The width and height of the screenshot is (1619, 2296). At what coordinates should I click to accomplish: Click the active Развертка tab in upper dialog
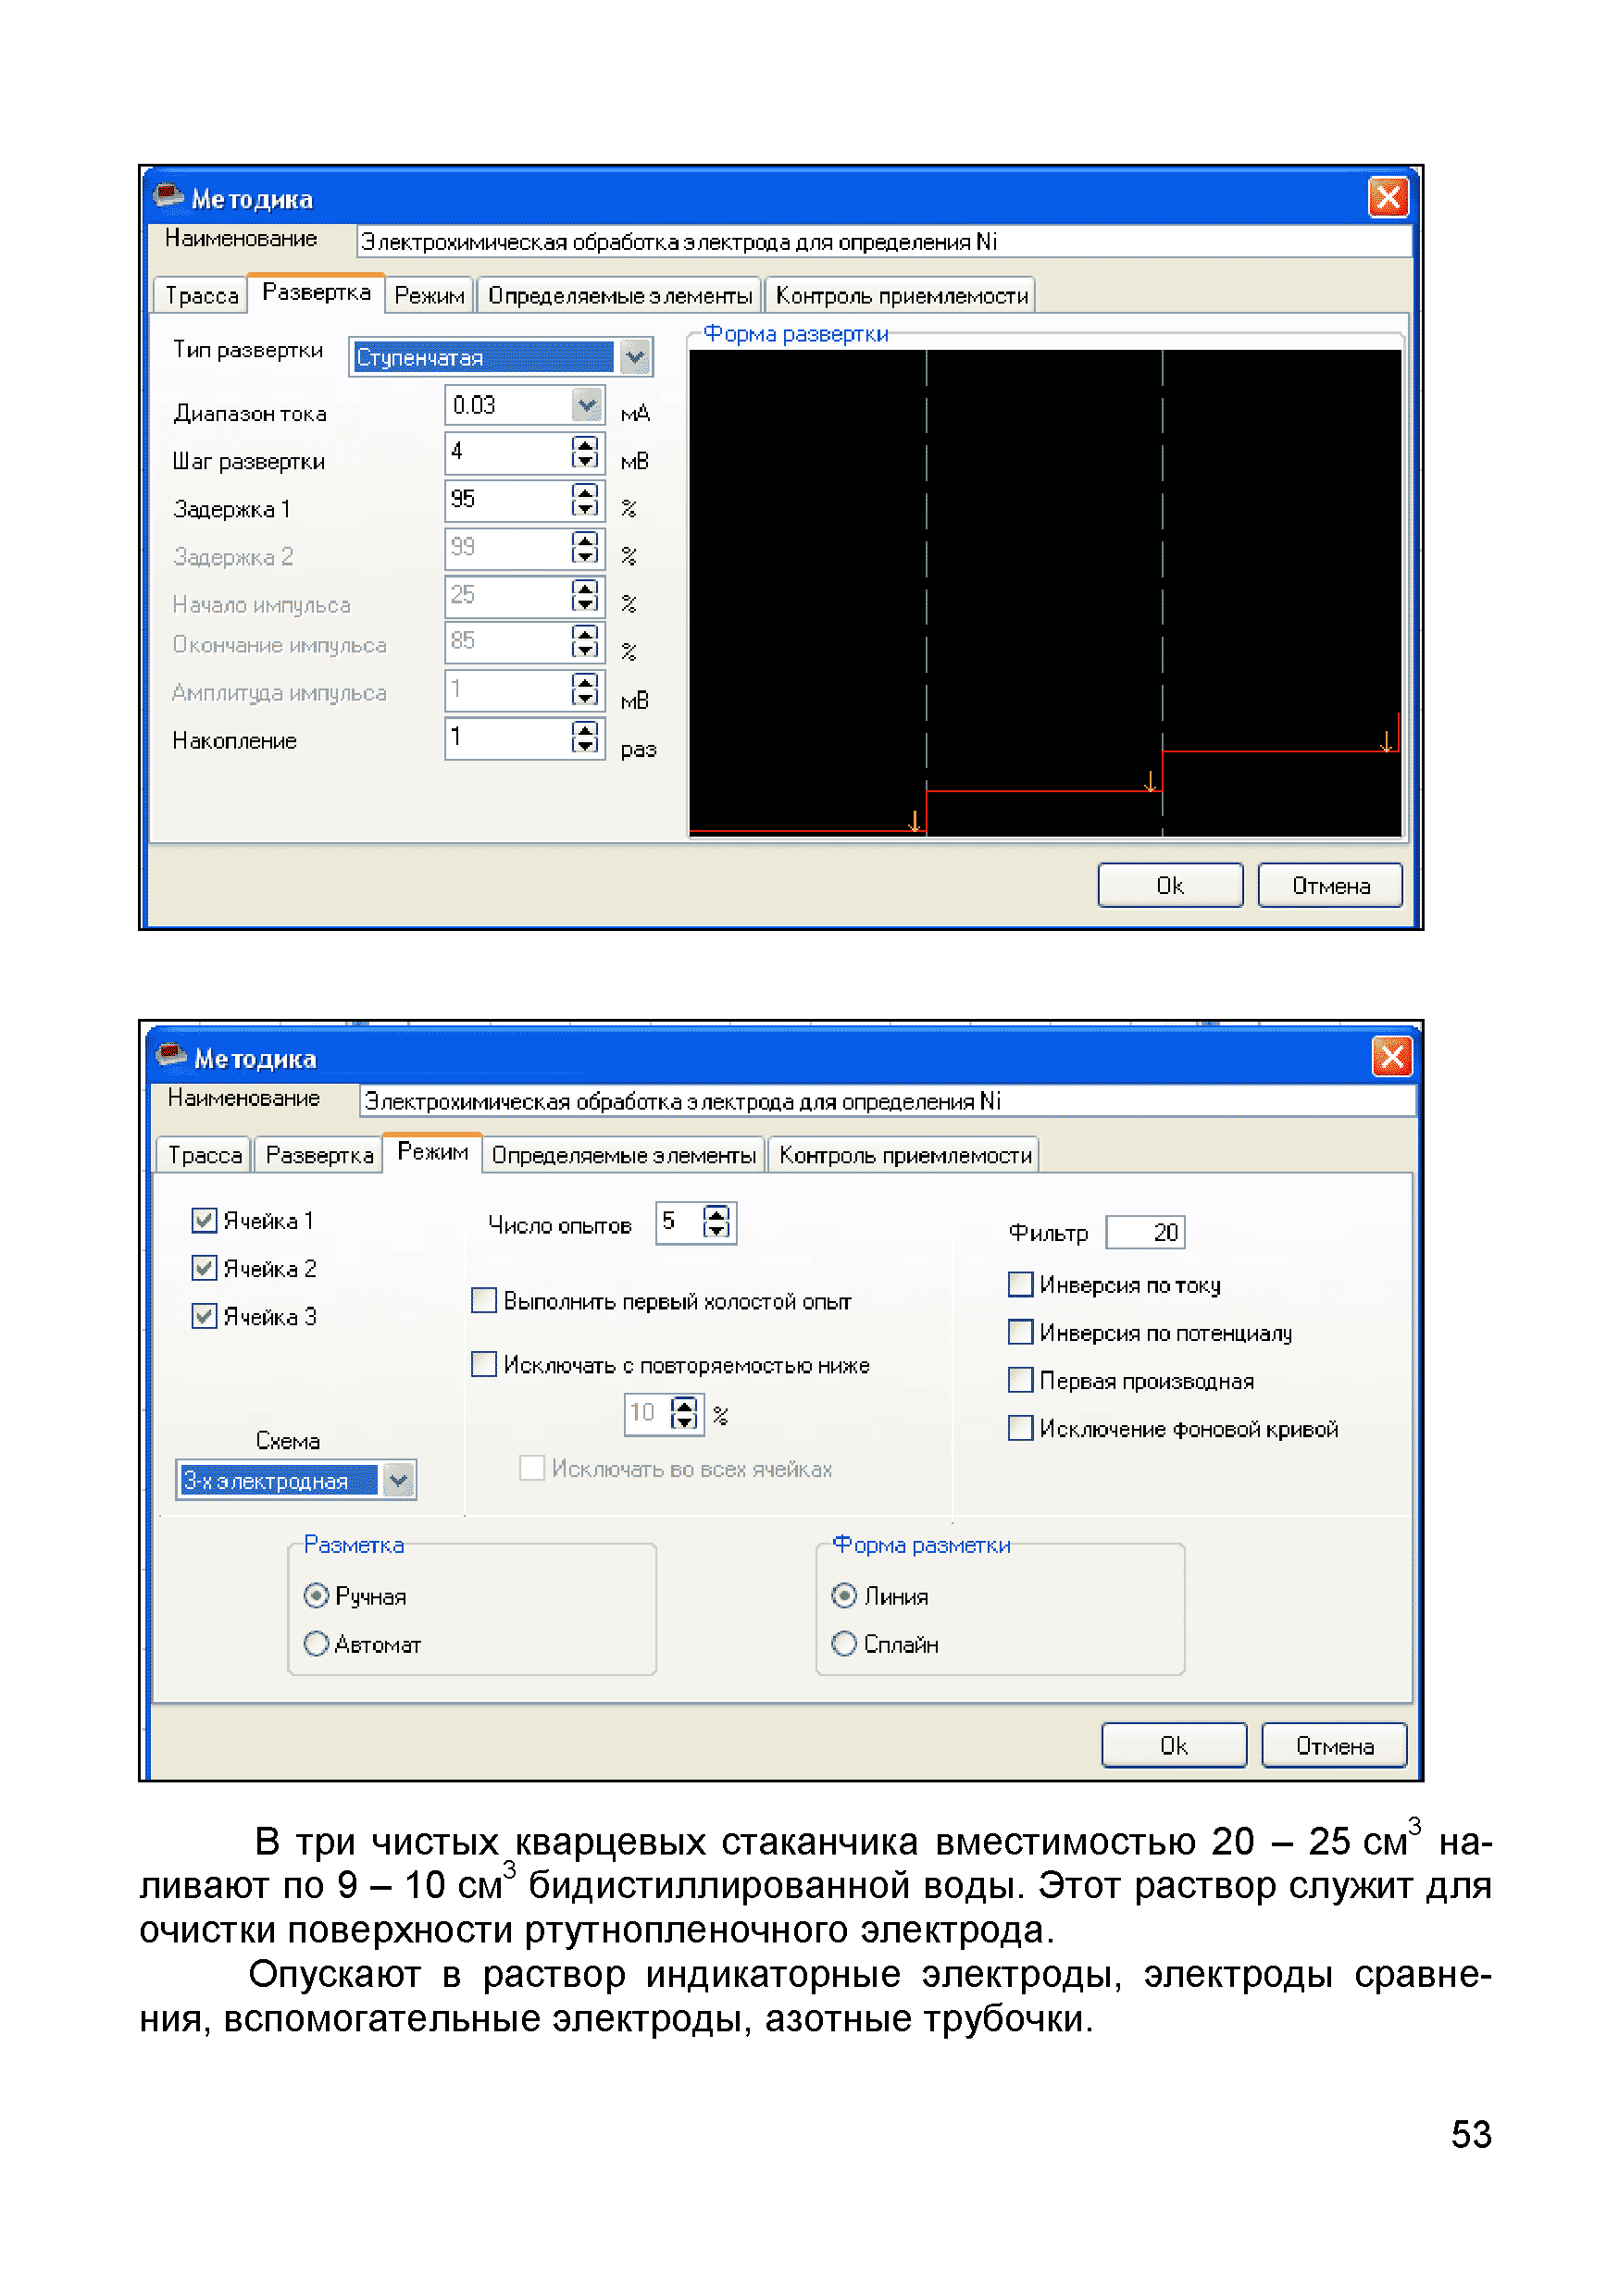(x=316, y=293)
